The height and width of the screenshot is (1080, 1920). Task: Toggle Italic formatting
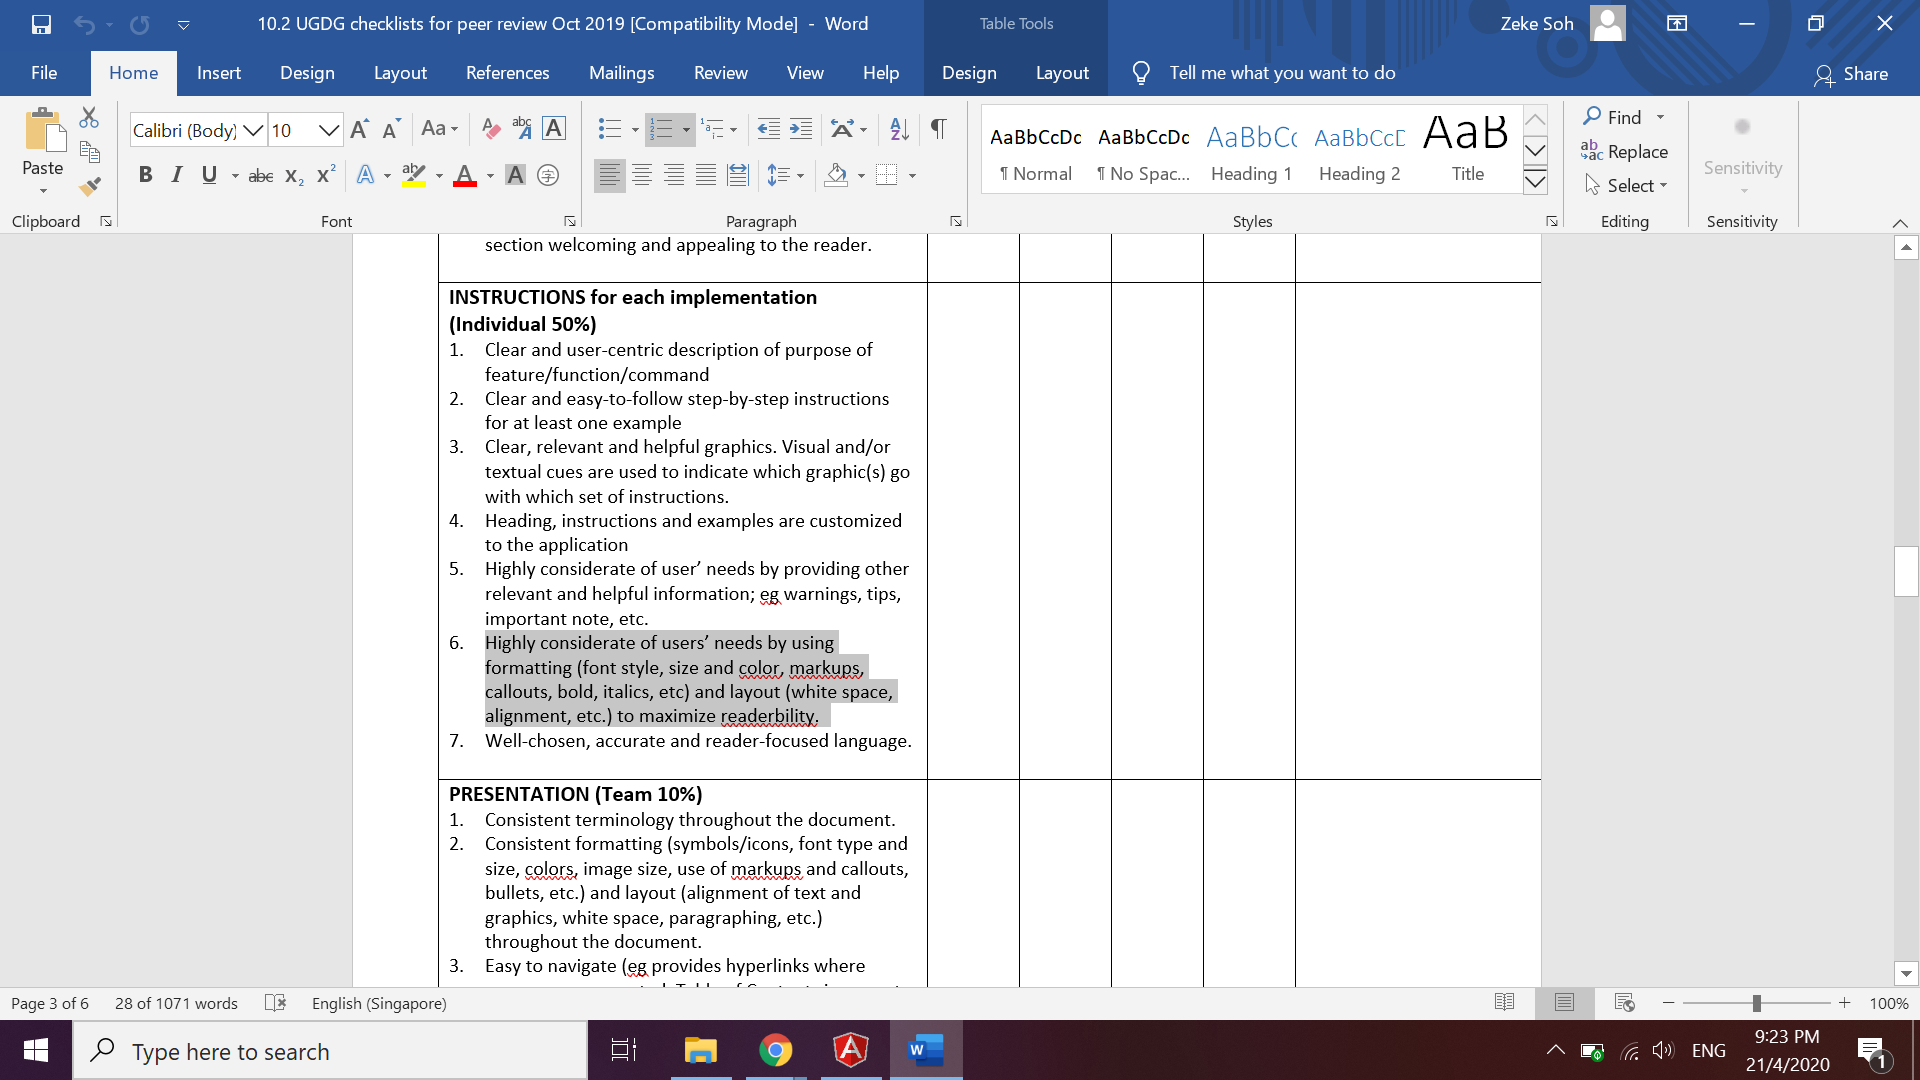(x=177, y=176)
